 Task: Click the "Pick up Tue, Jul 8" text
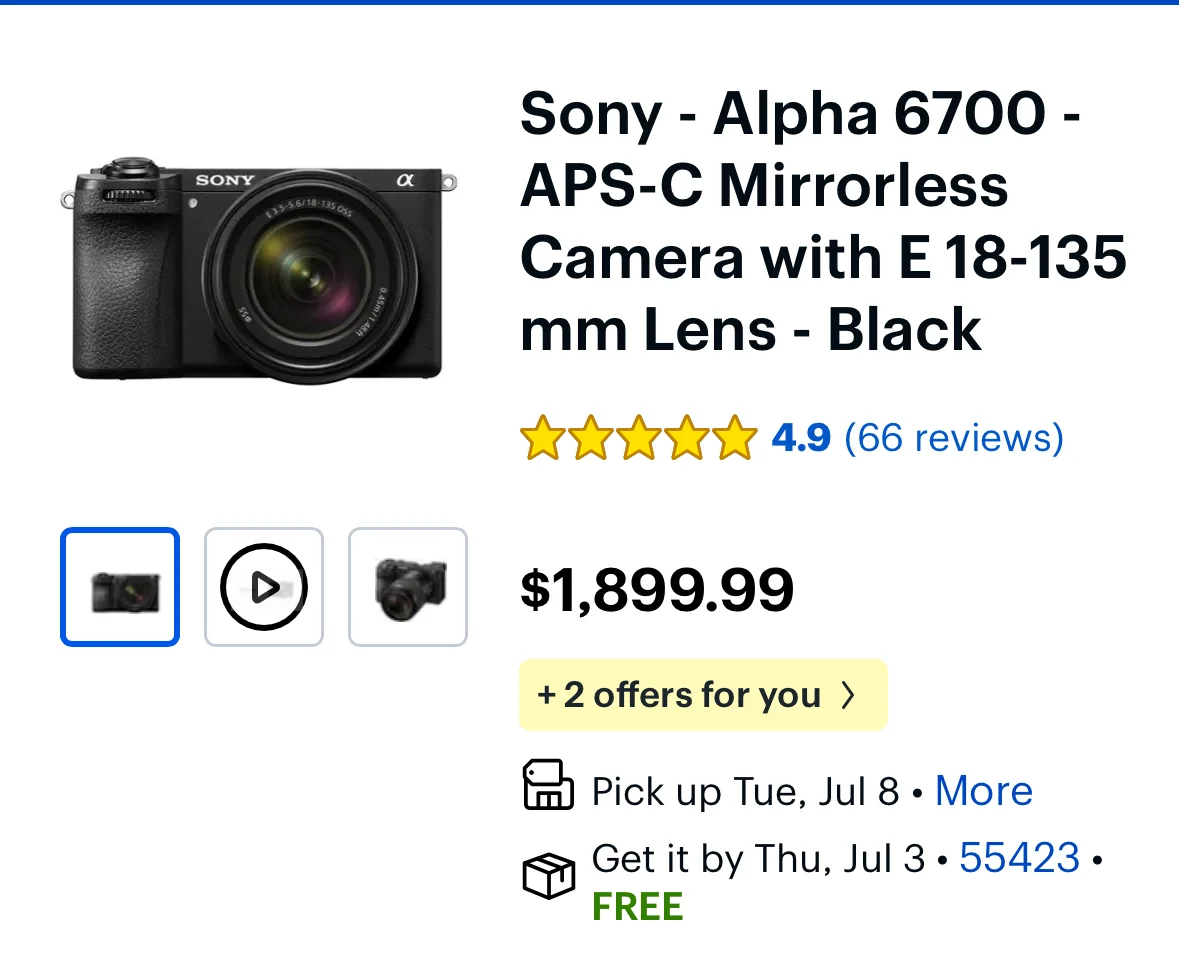coord(745,792)
